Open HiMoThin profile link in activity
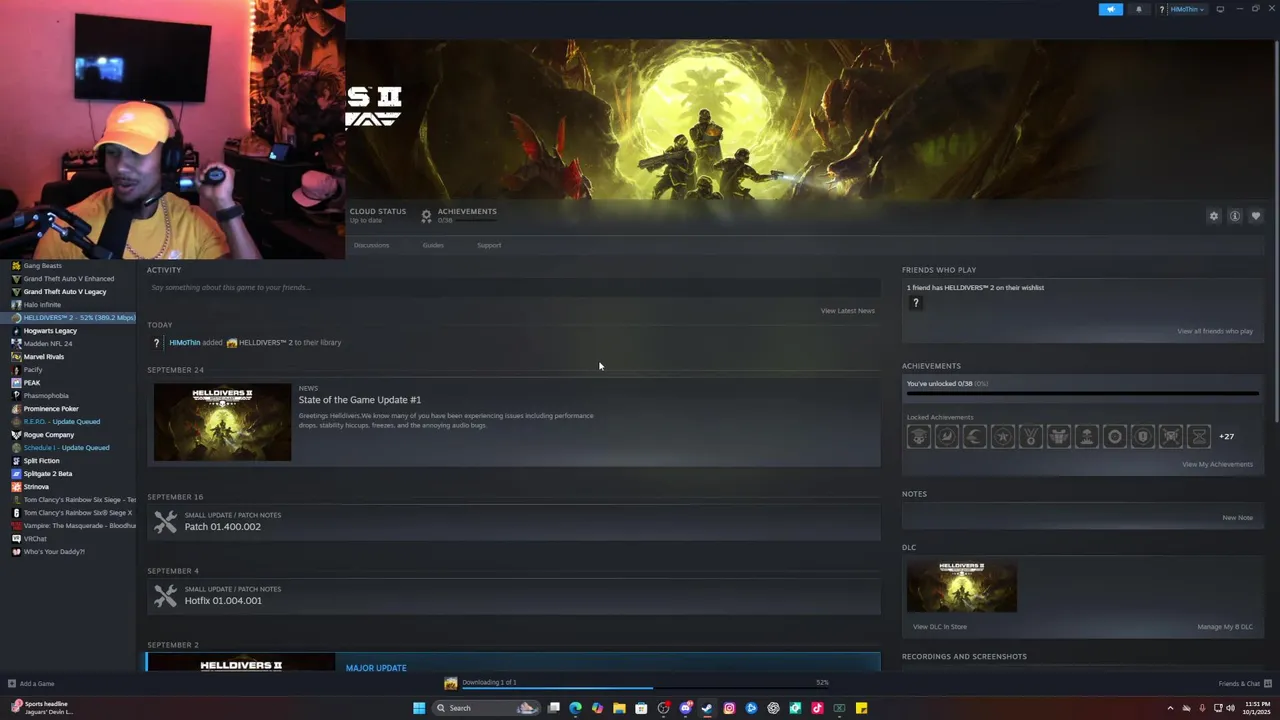The image size is (1280, 720). (x=184, y=342)
